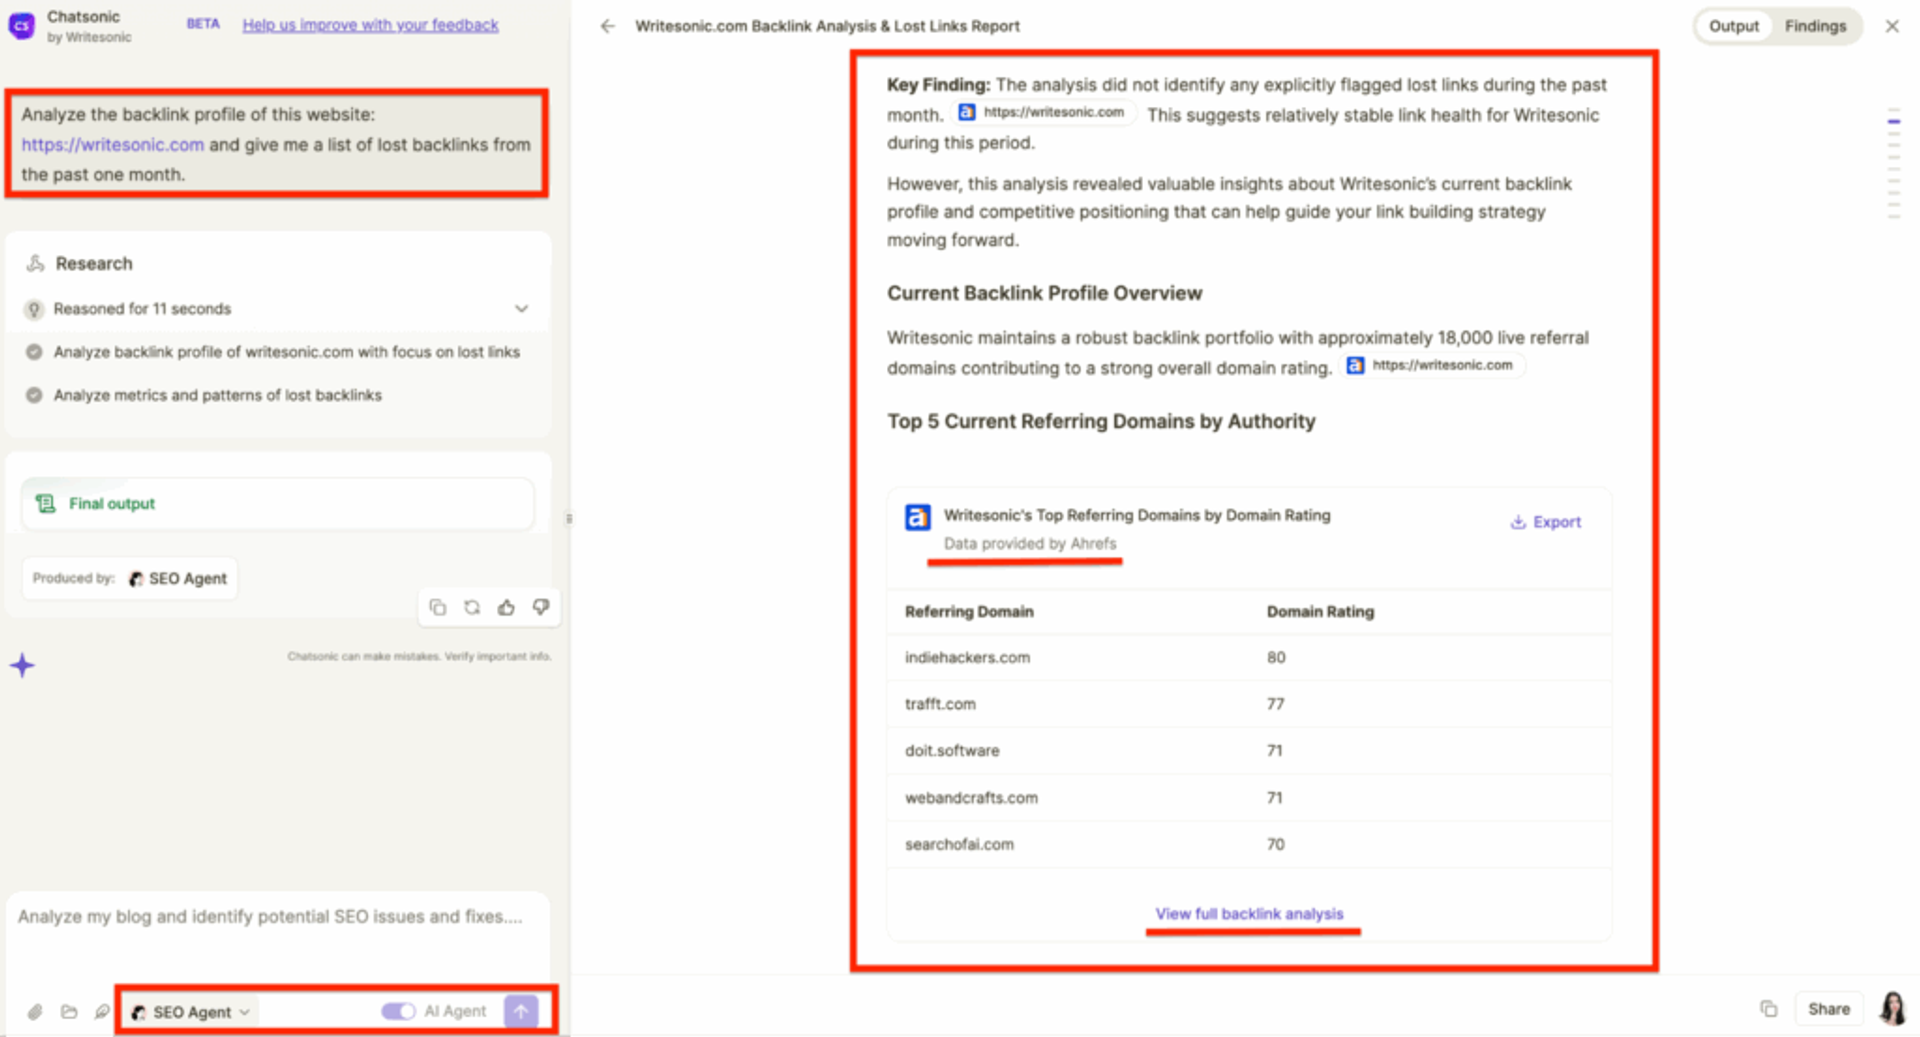Screen dimensions: 1920x1037
Task: Copy the report using bottom copy icon
Action: (1768, 1009)
